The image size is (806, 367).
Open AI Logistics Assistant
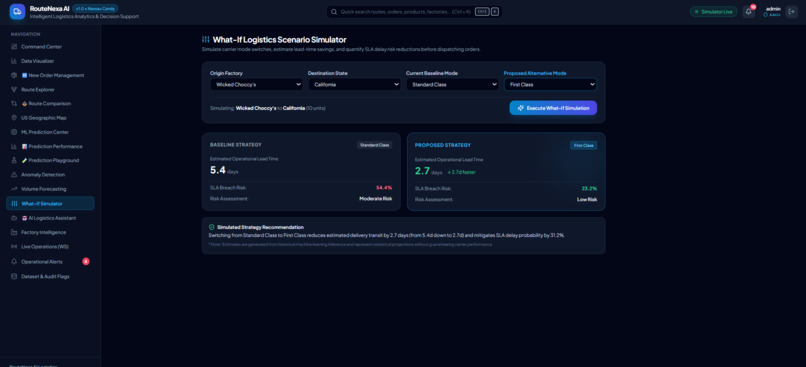click(x=50, y=218)
